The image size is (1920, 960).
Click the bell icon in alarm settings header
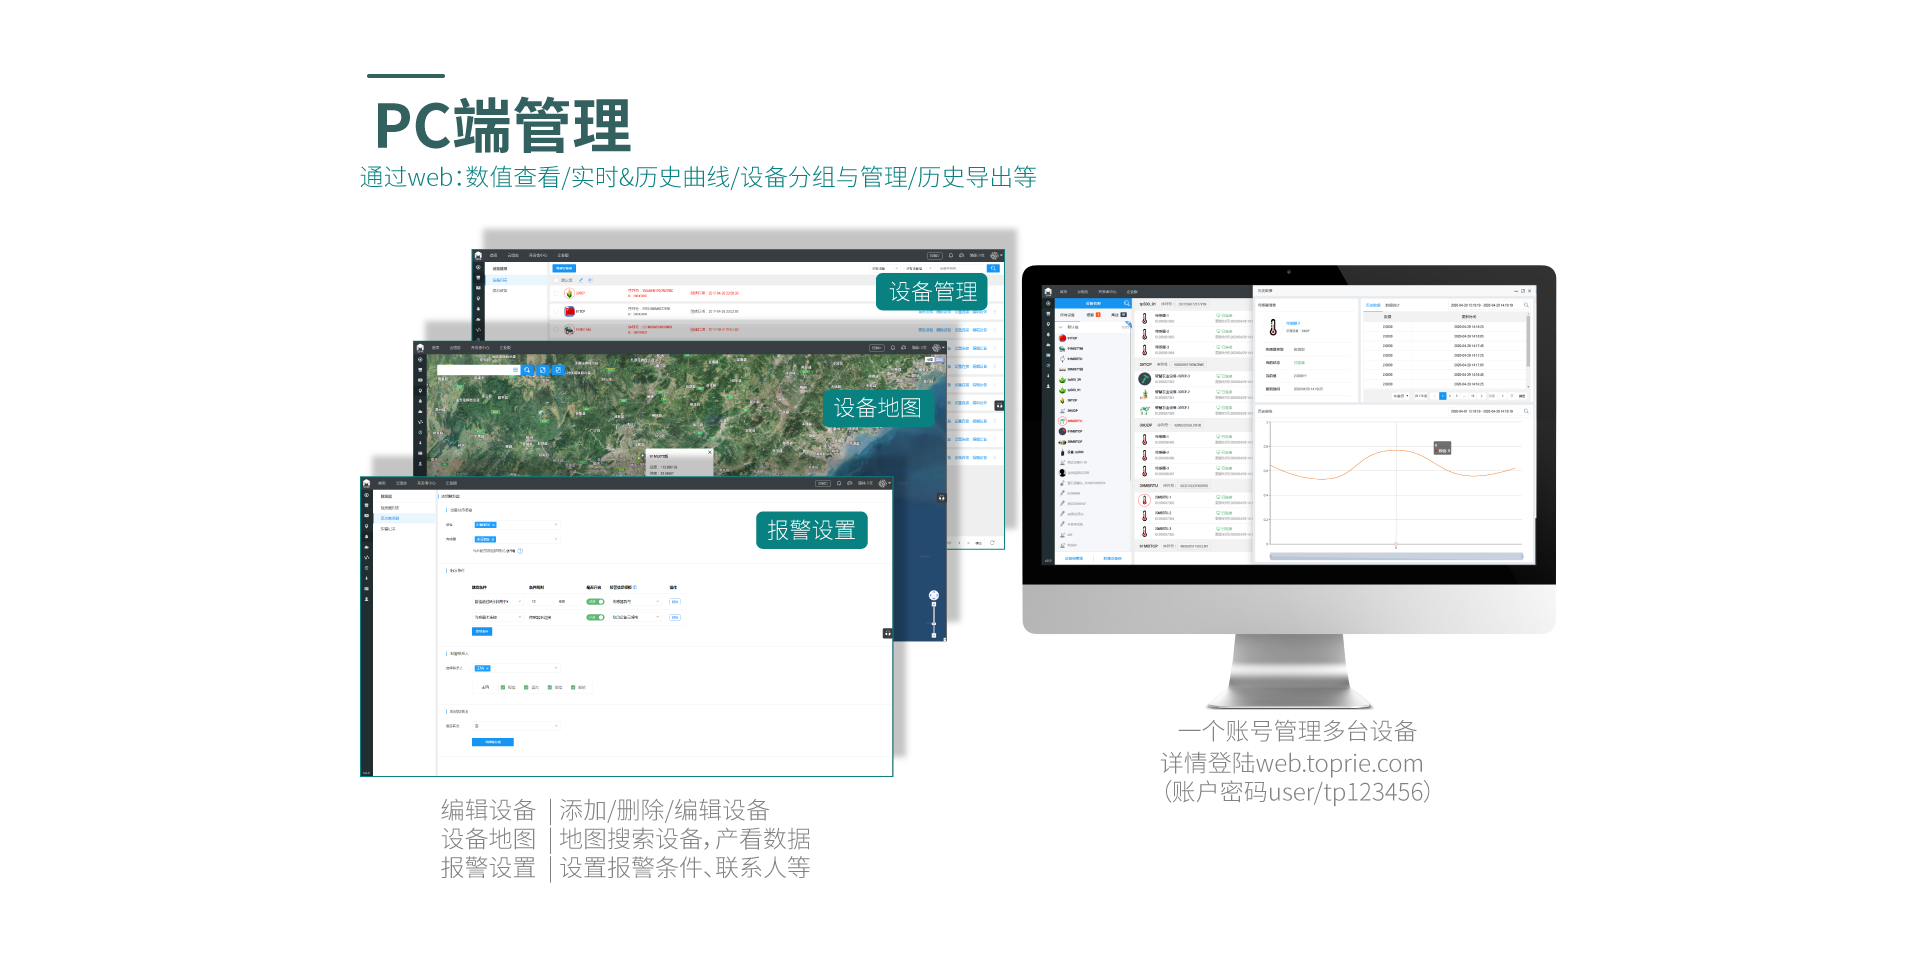pos(839,483)
